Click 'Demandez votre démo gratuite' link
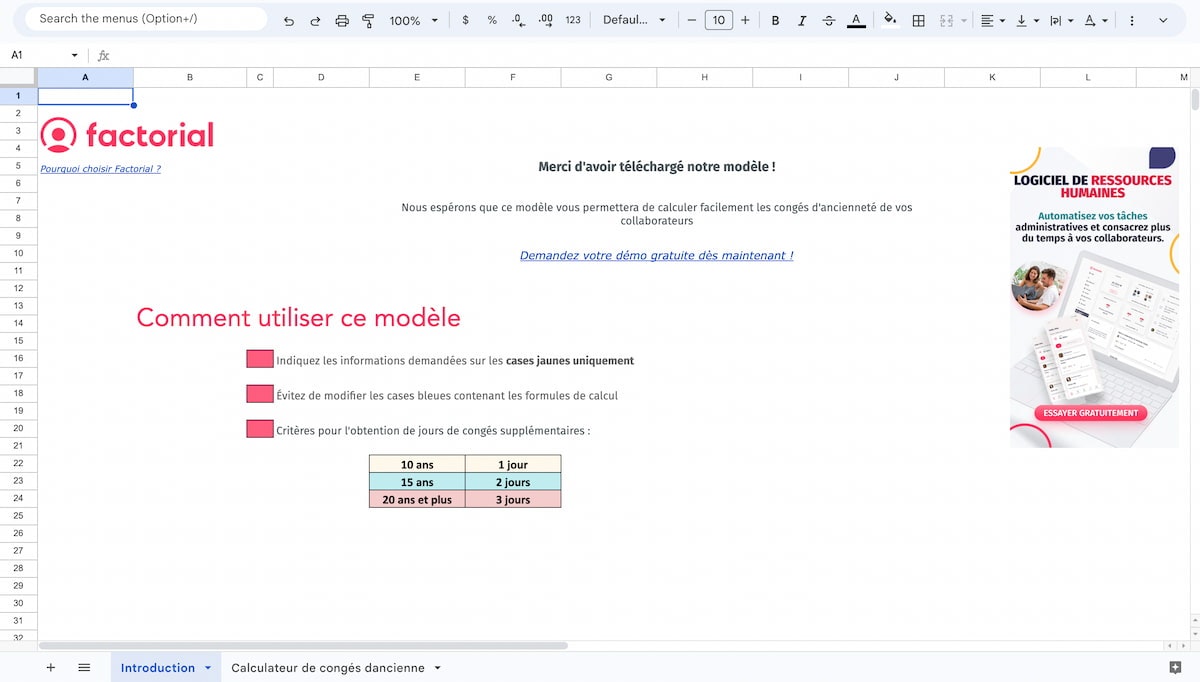Screen dimensions: 1200x682 [x=656, y=256]
